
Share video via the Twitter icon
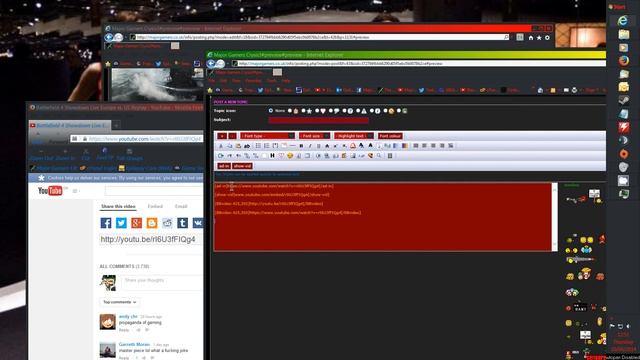pos(121,223)
